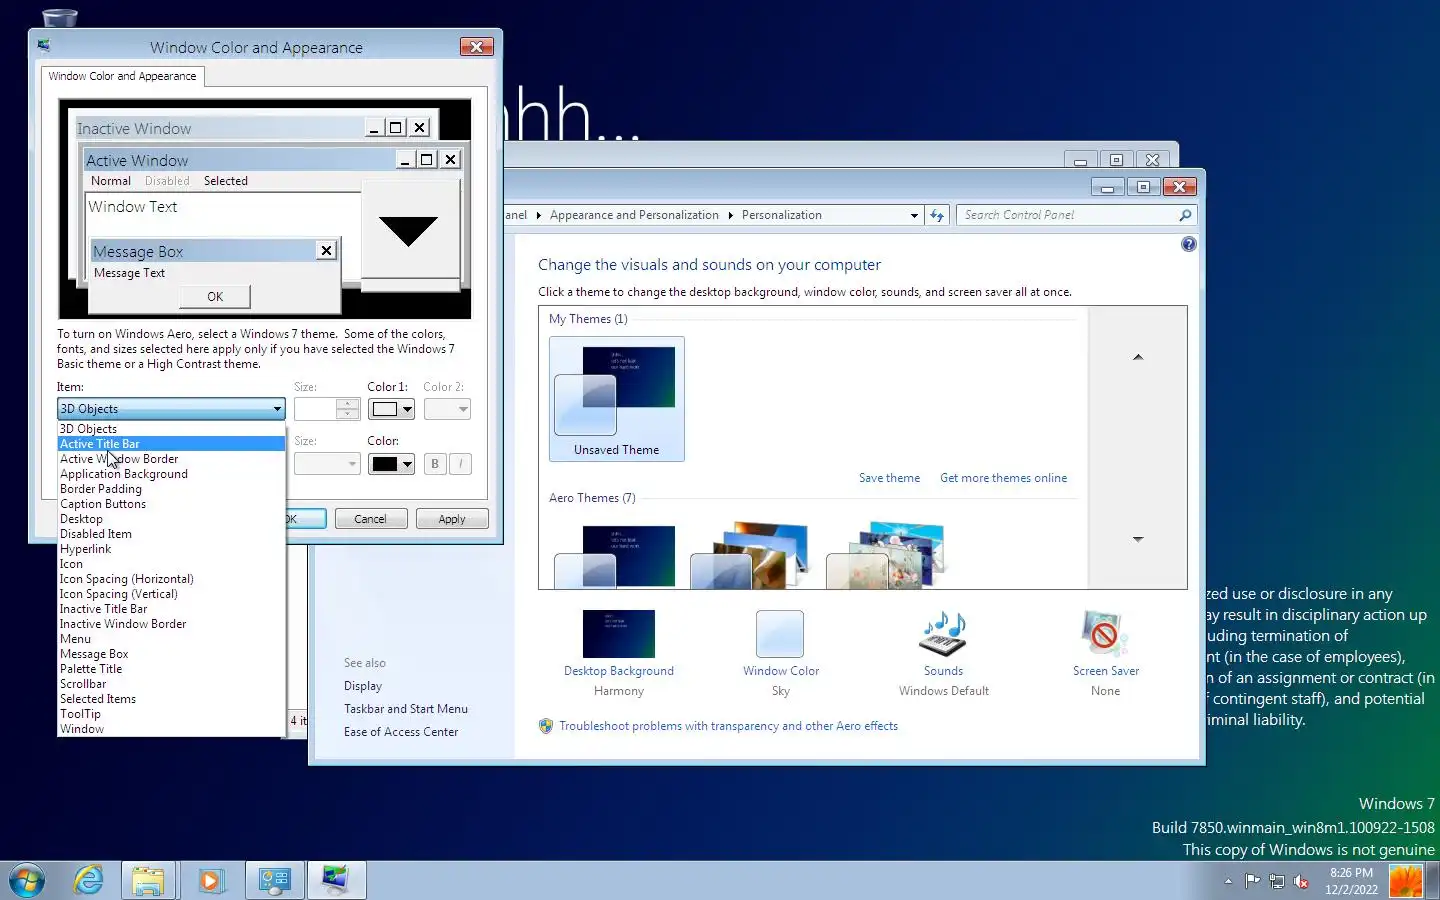Open the Taskbar and Start Menu link

406,709
